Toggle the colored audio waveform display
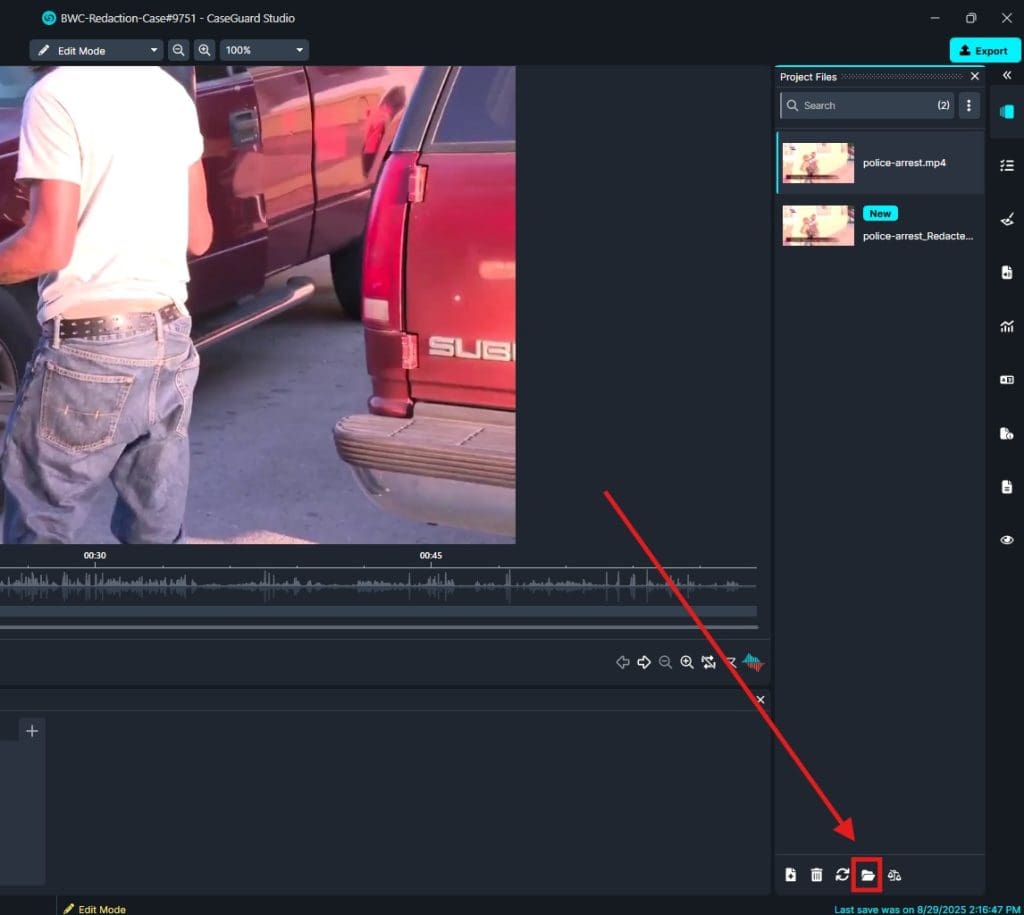 [753, 662]
